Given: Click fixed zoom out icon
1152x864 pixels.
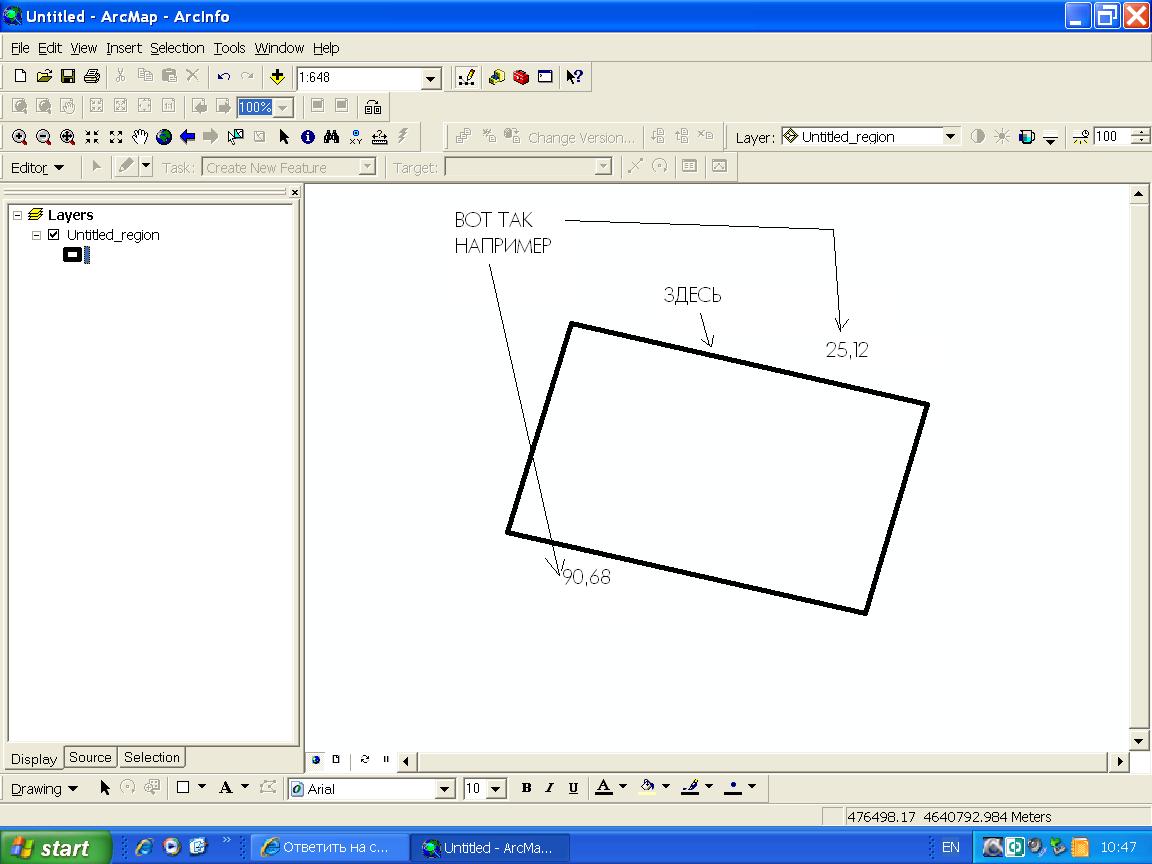Looking at the screenshot, I should (x=116, y=137).
